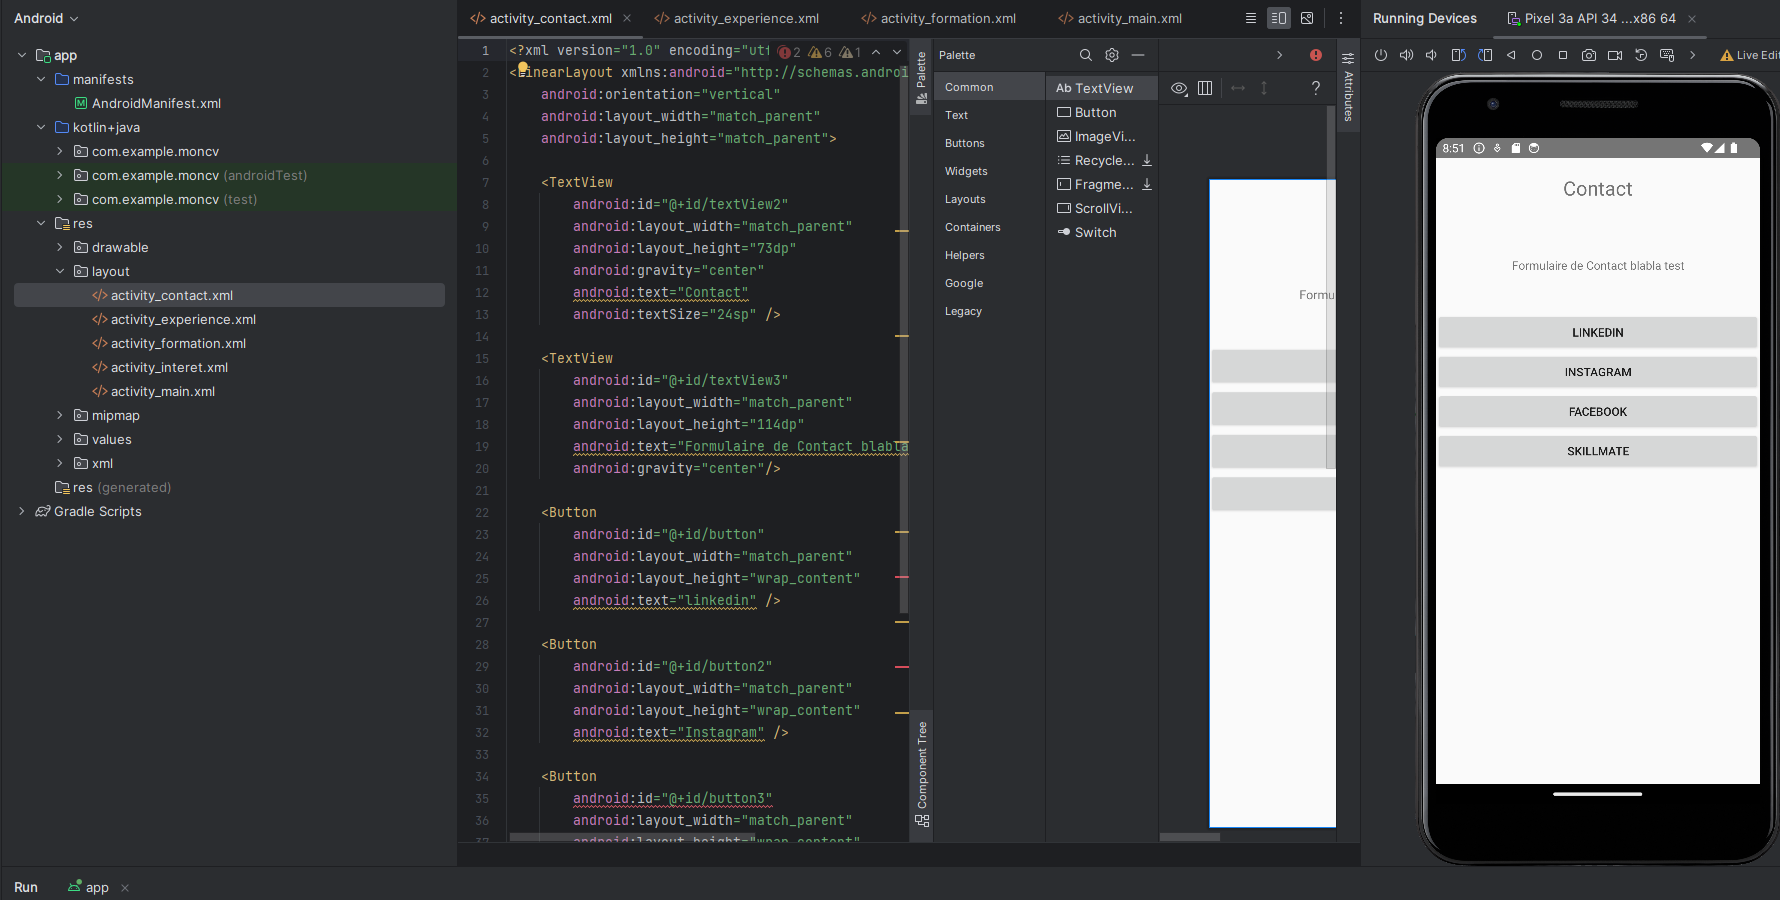Viewport: 1780px width, 900px height.
Task: Expand the Gradle Scripts node
Action: [22, 512]
